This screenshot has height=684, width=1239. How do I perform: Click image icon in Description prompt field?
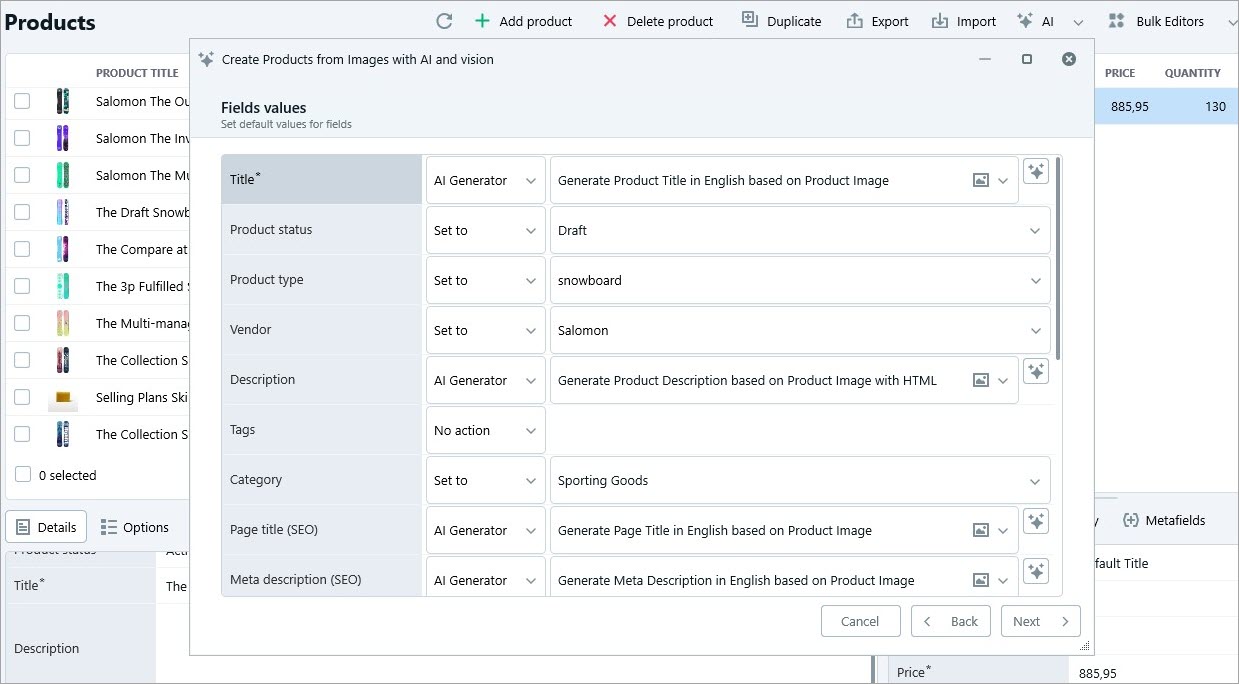[981, 381]
